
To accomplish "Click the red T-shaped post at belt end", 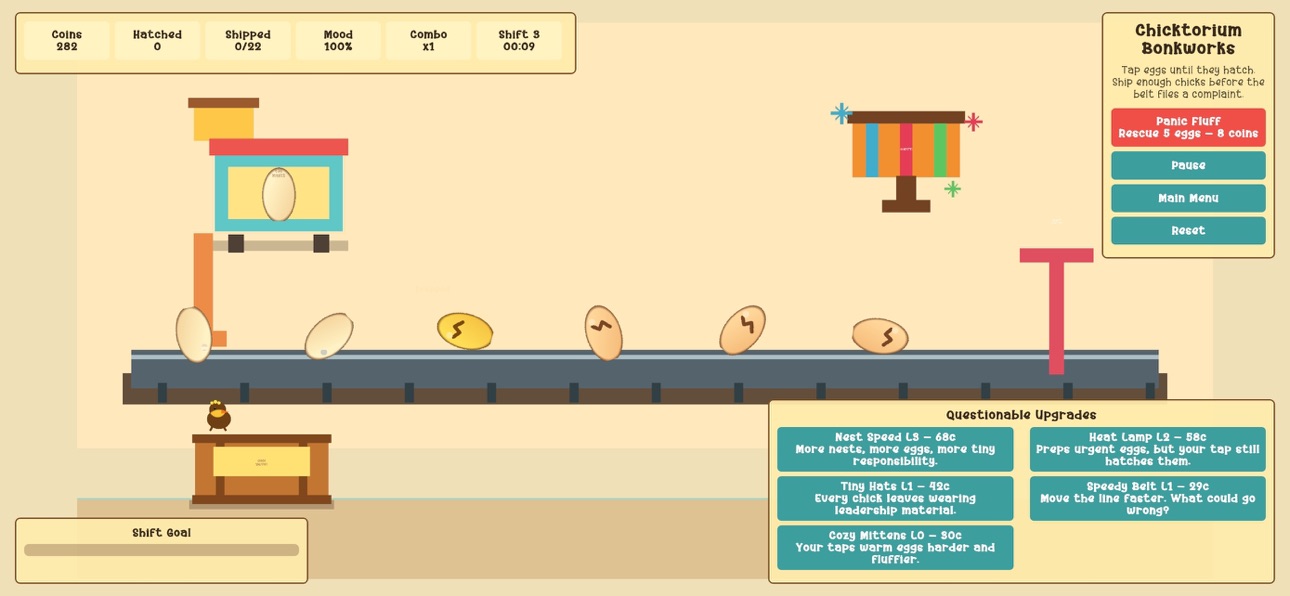I will (1056, 311).
